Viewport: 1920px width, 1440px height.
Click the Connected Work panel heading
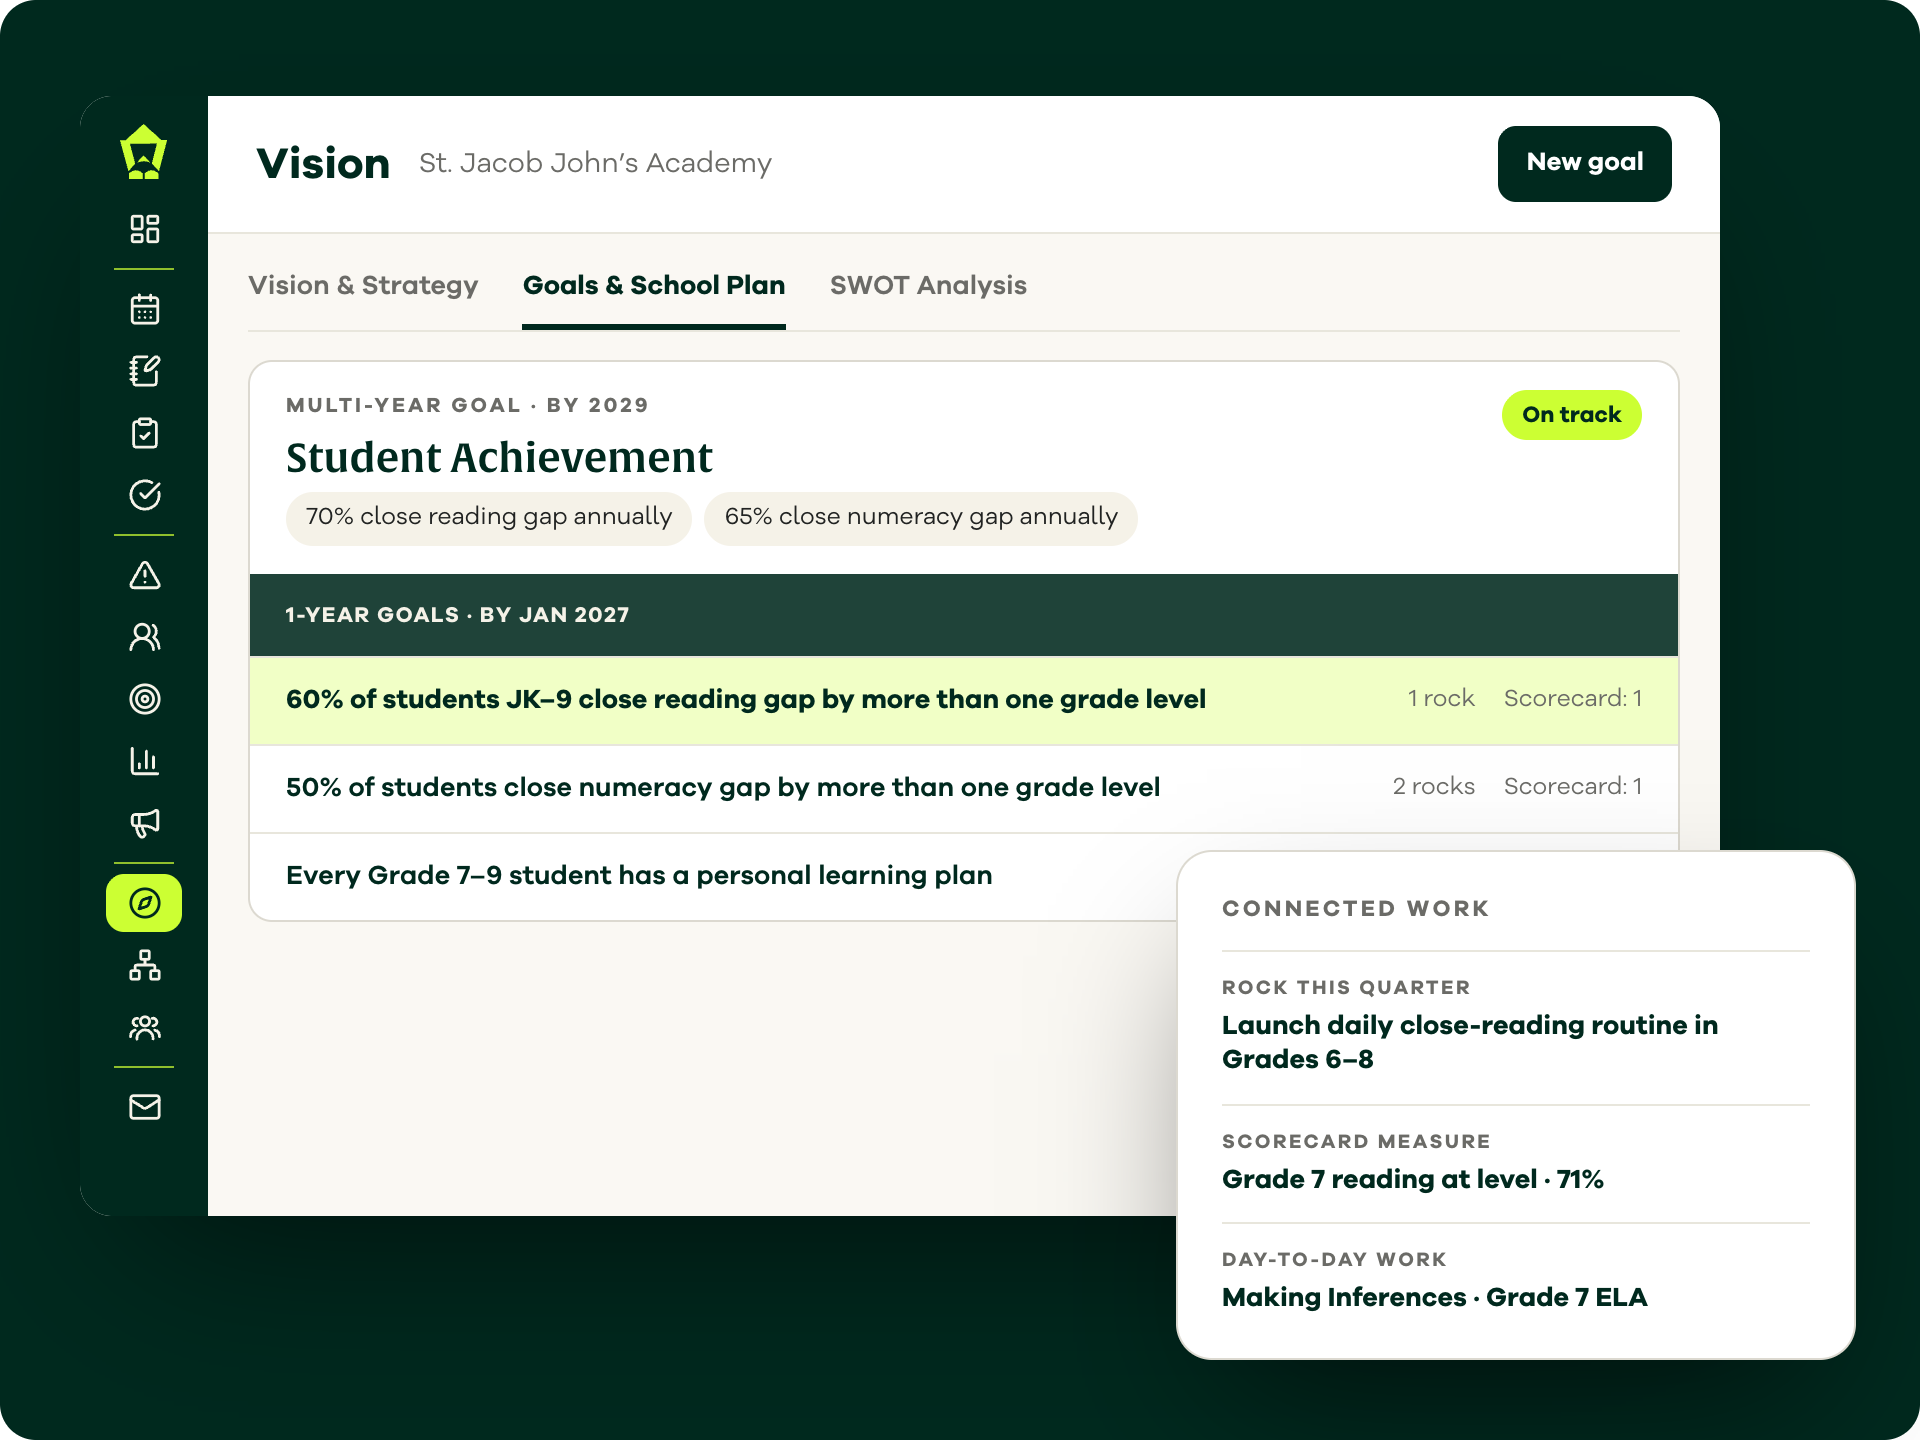click(1356, 909)
